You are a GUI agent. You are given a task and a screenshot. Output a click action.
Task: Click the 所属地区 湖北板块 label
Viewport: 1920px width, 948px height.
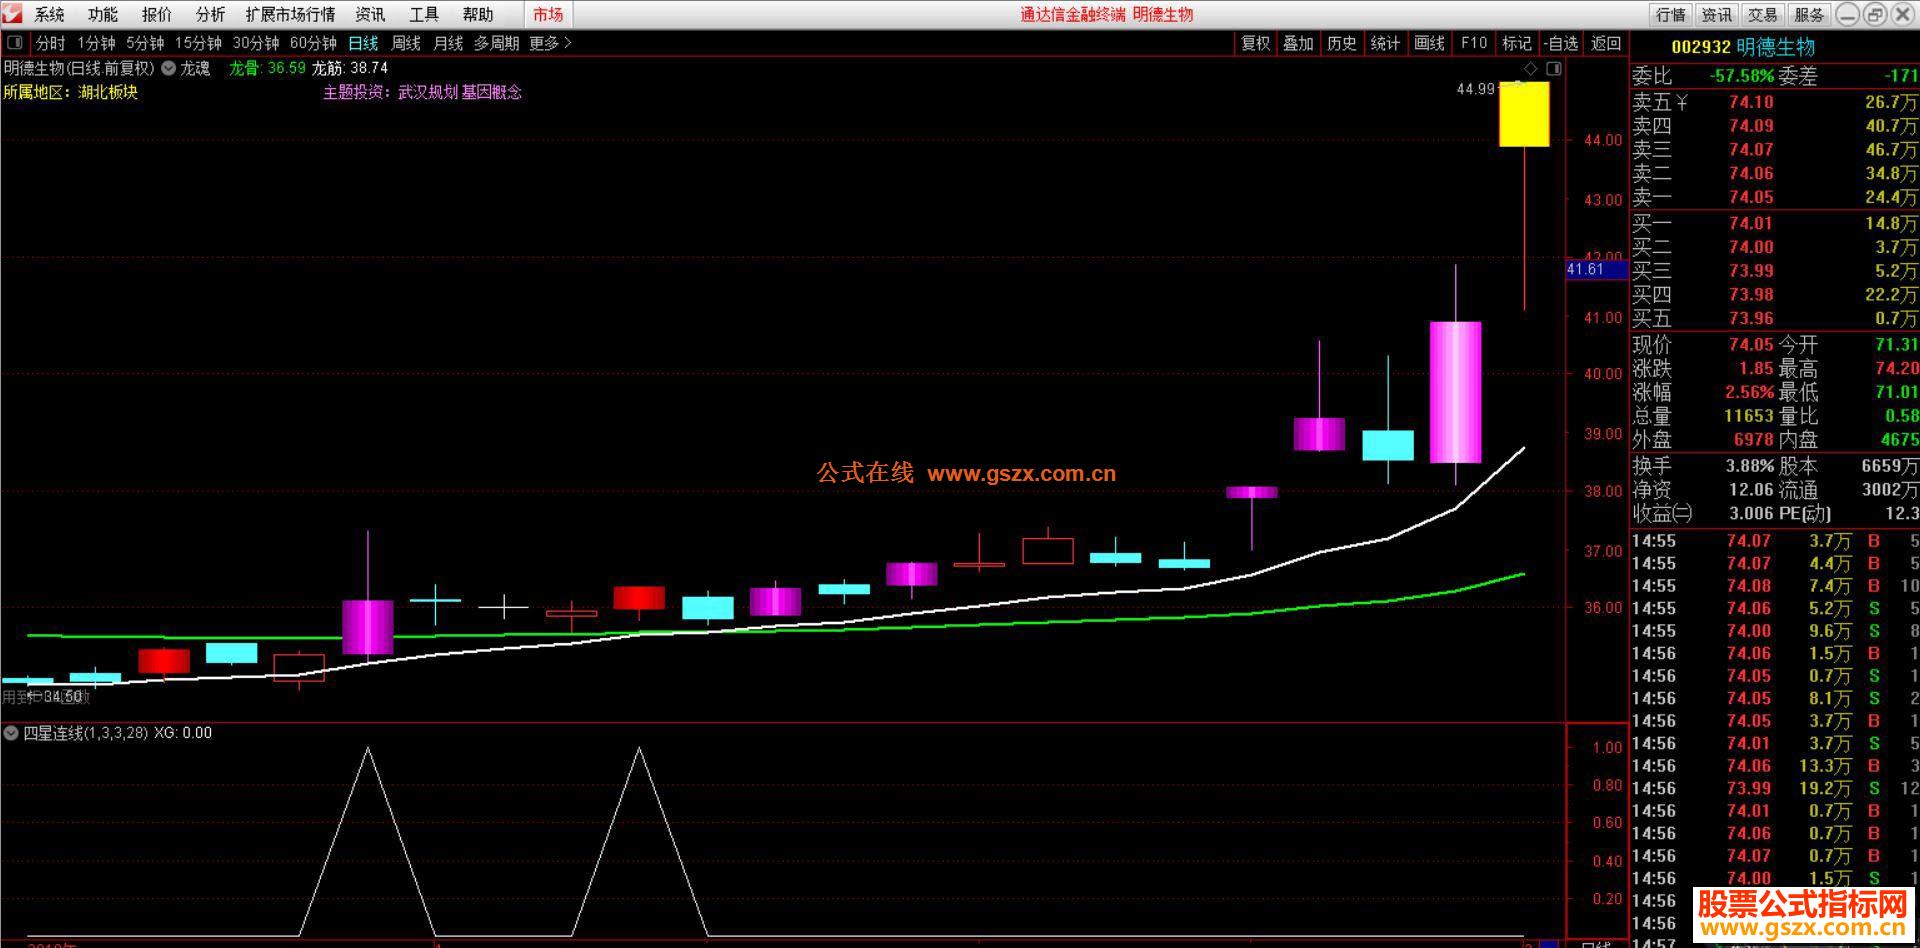70,92
